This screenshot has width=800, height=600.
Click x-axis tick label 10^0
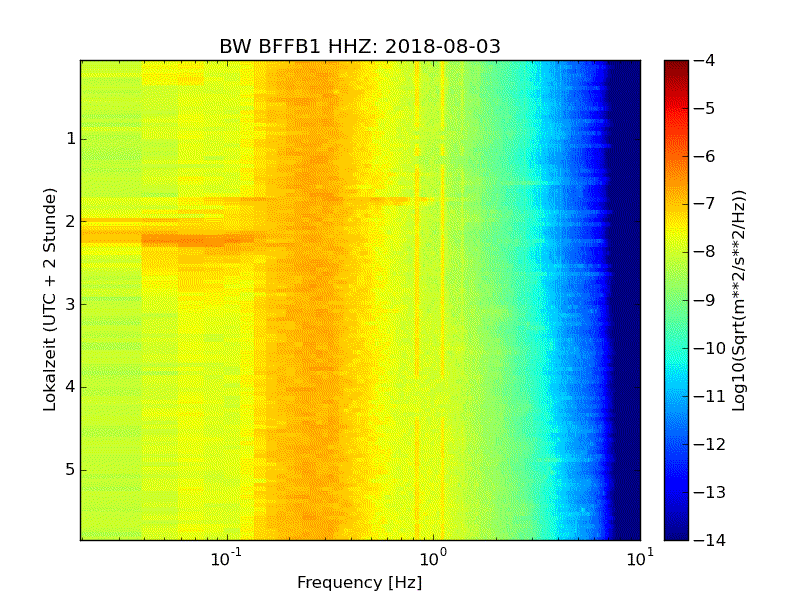pyautogui.click(x=433, y=558)
